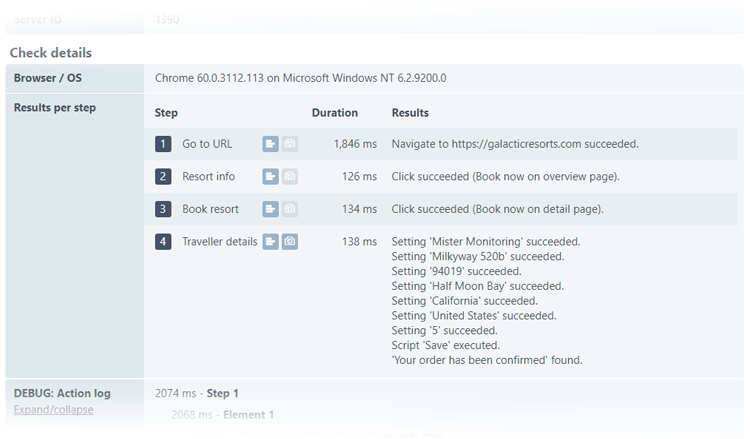Click the '2074 ms - Step 1' log entry
Image resolution: width=750 pixels, height=439 pixels.
coord(197,393)
